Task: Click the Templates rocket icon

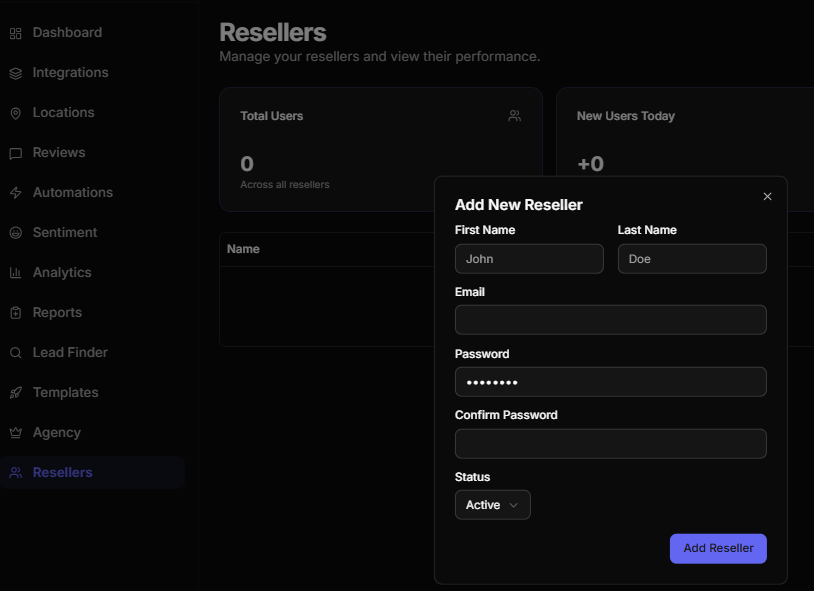Action: click(x=15, y=393)
